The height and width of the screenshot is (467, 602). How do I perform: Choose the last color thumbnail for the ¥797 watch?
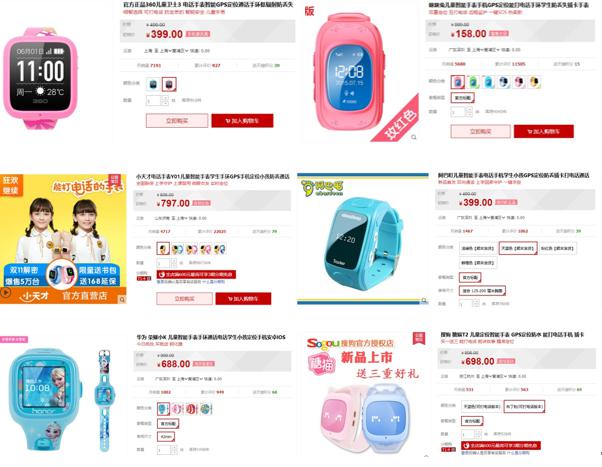220,249
